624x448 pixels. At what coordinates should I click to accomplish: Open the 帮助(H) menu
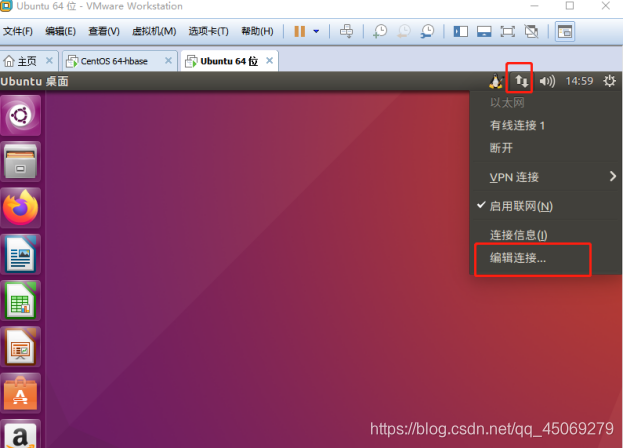tap(257, 31)
